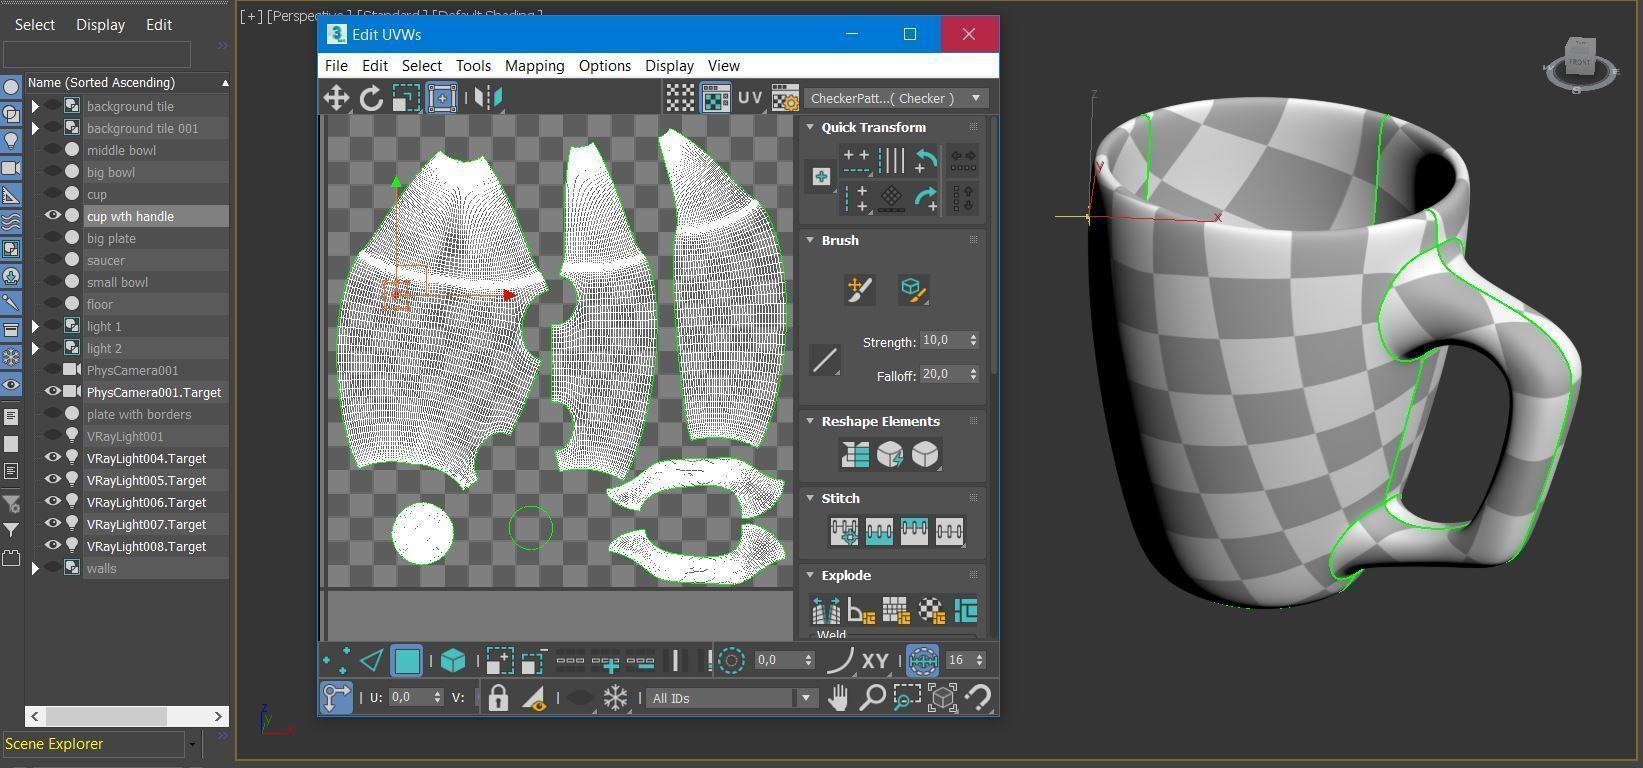Select Edge sub-object mode

(x=371, y=660)
